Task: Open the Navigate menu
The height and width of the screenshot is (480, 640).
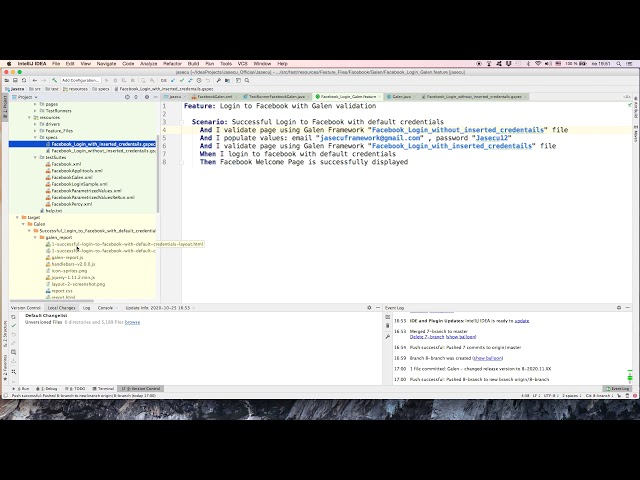Action: [x=107, y=64]
